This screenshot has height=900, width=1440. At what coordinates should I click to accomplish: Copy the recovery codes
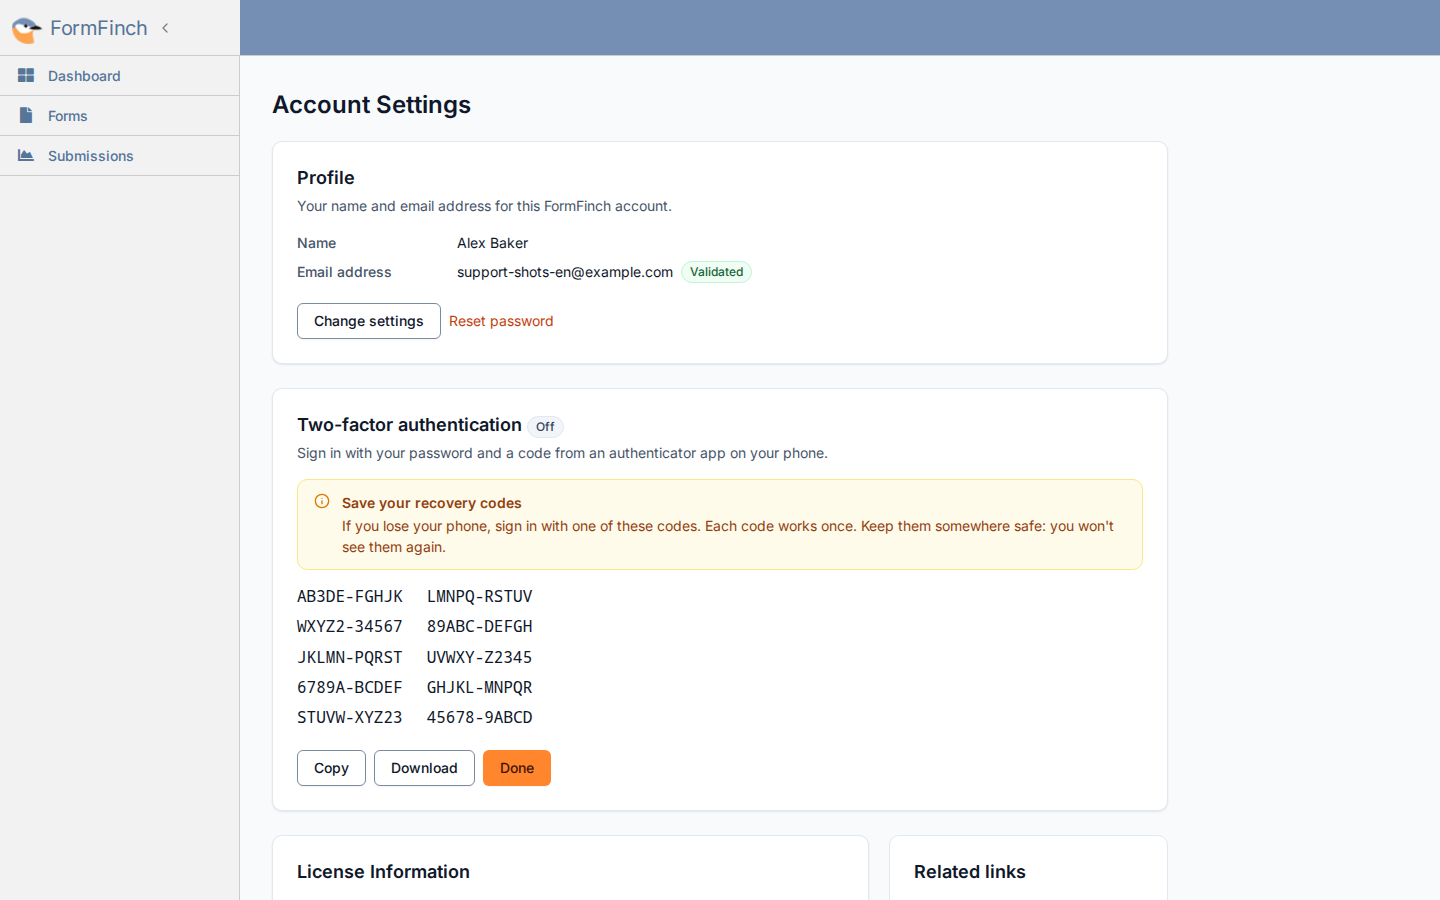[x=331, y=768]
